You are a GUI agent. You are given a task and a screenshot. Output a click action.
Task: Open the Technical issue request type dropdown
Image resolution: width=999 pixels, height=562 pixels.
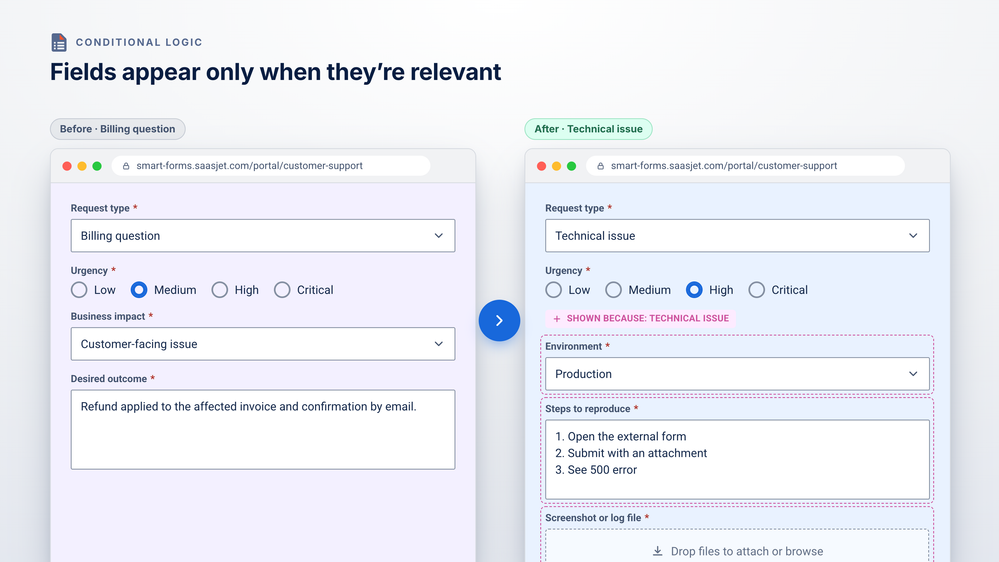[737, 236]
